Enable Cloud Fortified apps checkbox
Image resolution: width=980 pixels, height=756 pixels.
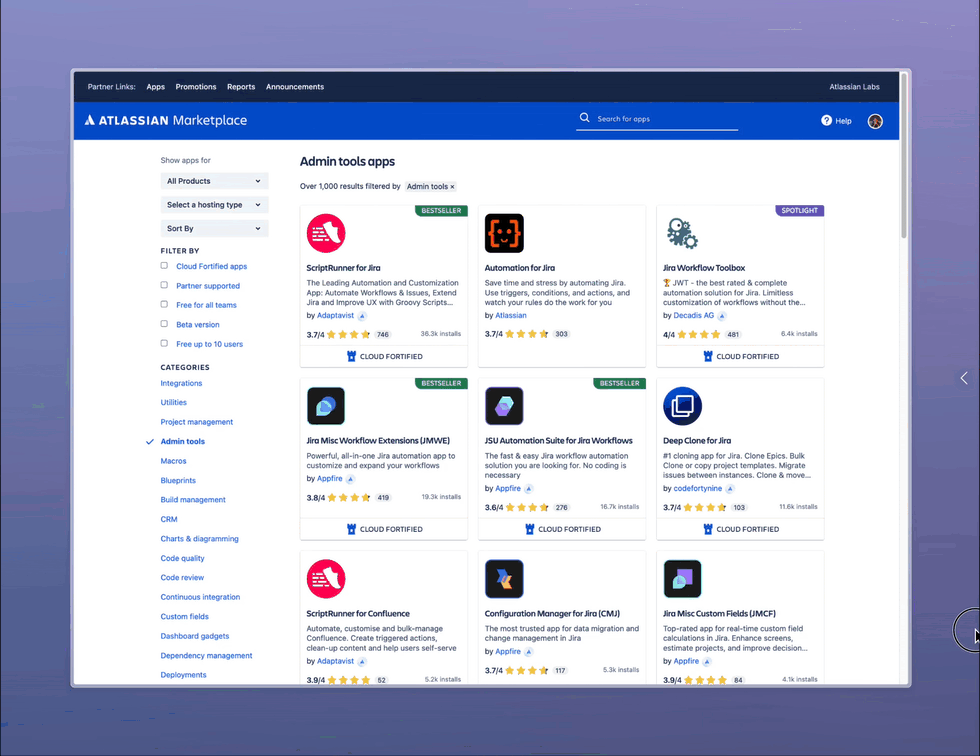pos(164,266)
